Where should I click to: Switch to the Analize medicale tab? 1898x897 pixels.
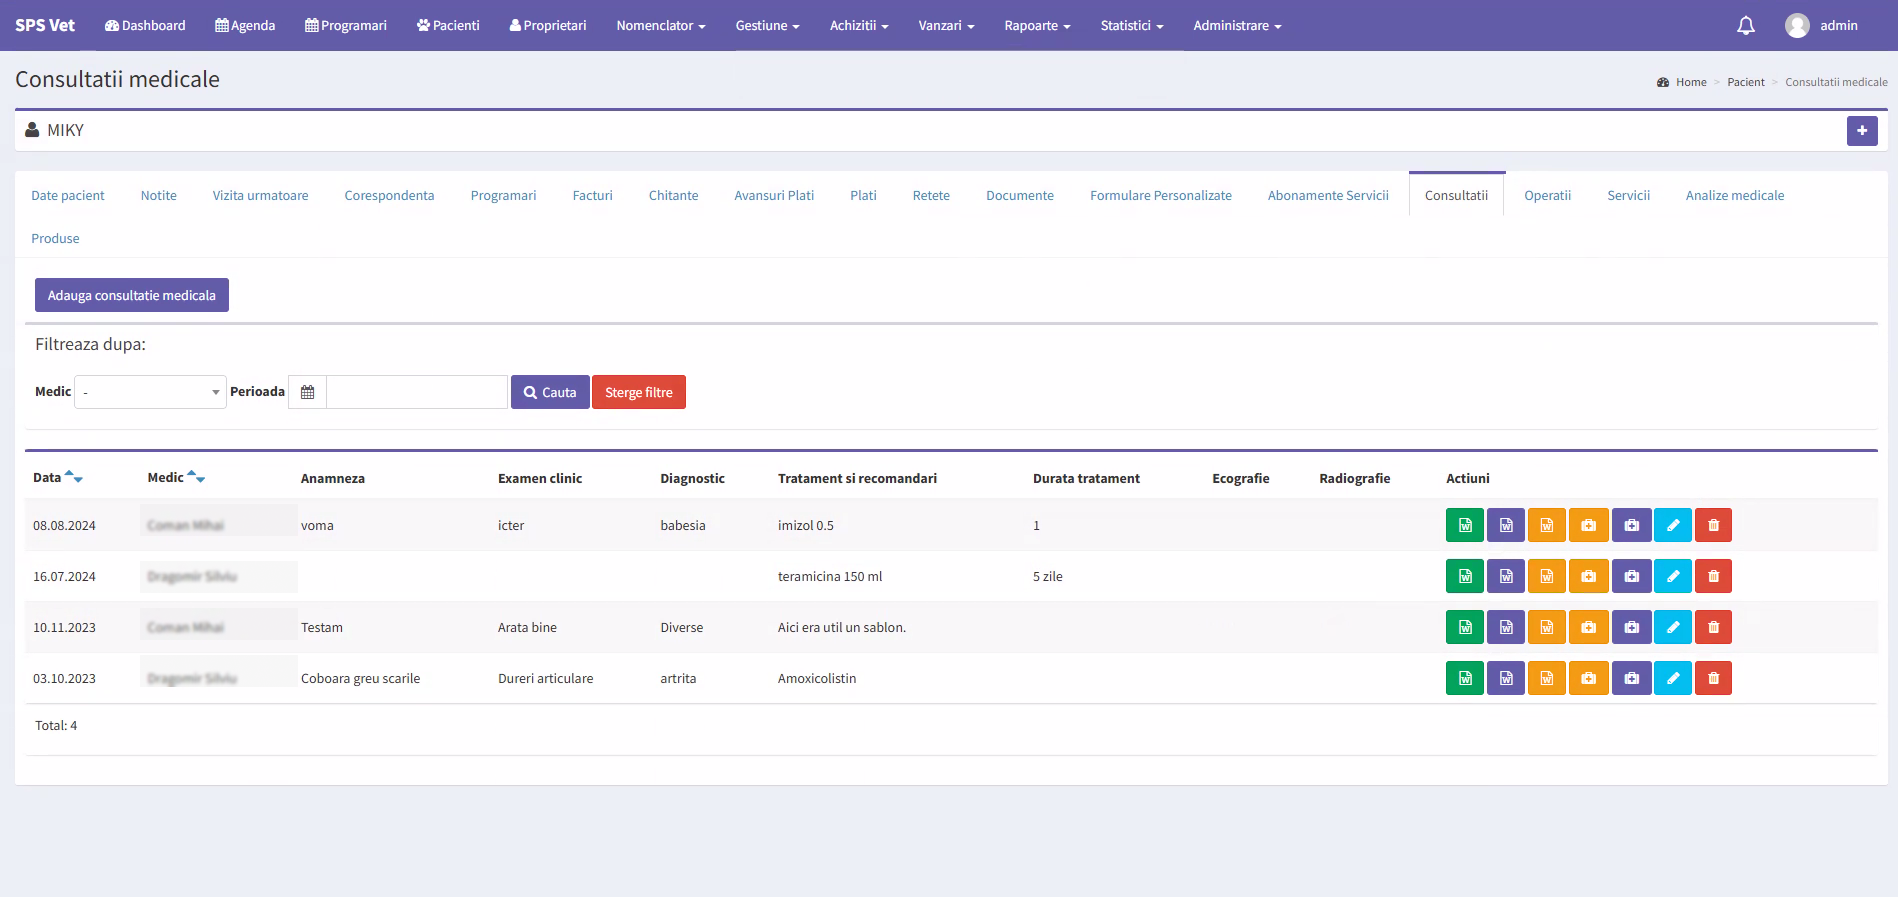pos(1734,195)
